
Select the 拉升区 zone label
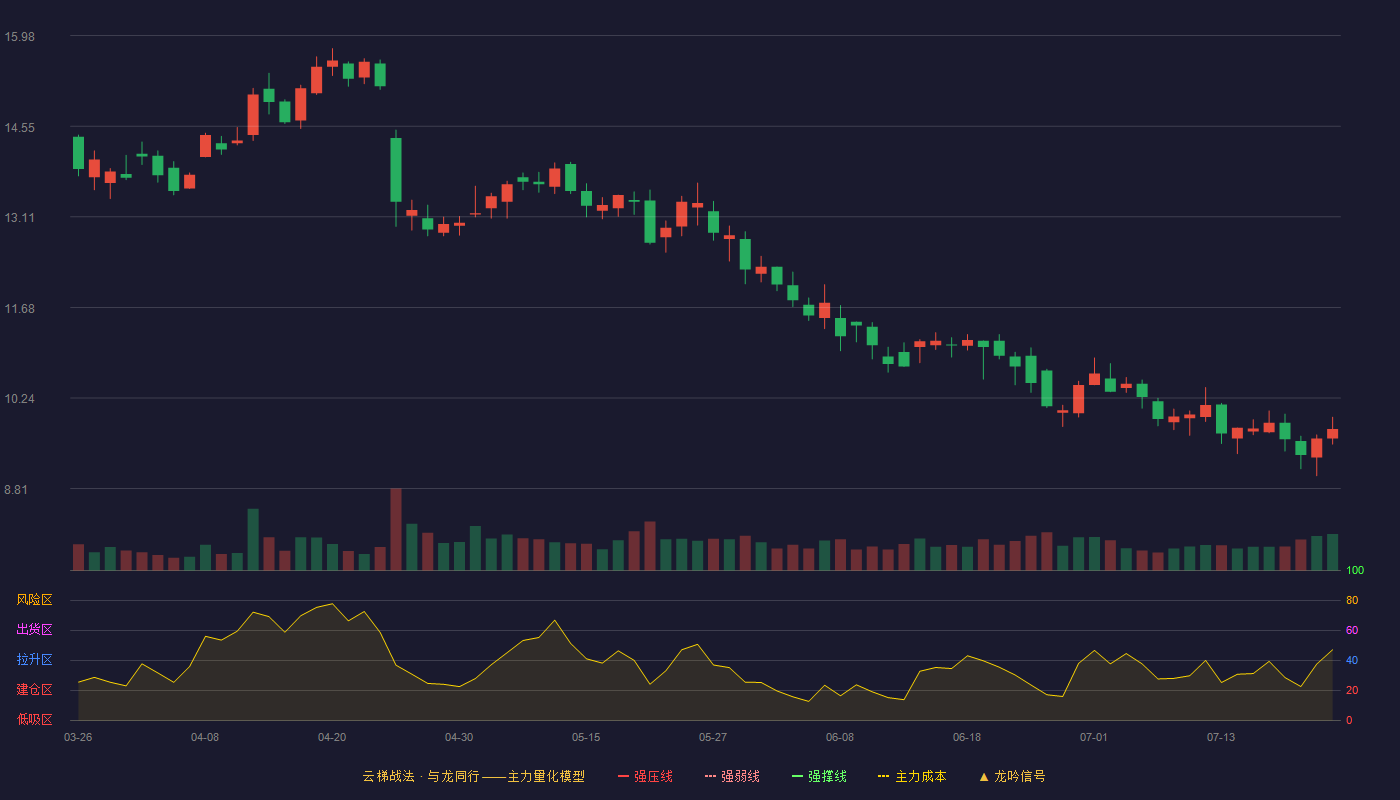34,660
